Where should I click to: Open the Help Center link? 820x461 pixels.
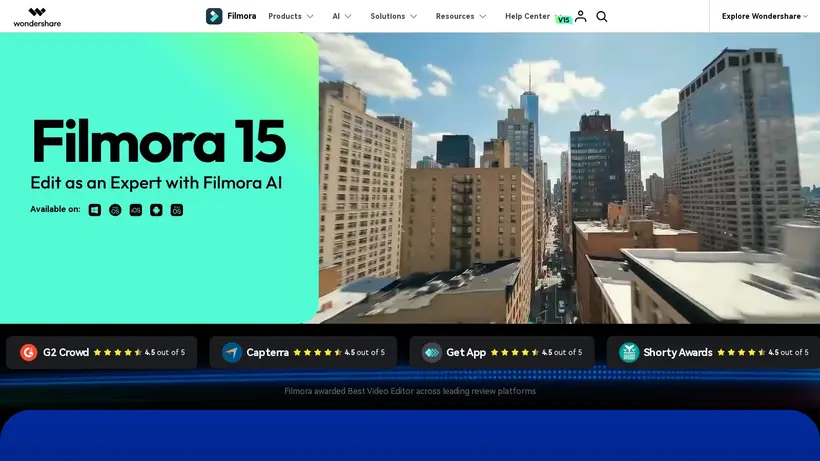pos(527,16)
